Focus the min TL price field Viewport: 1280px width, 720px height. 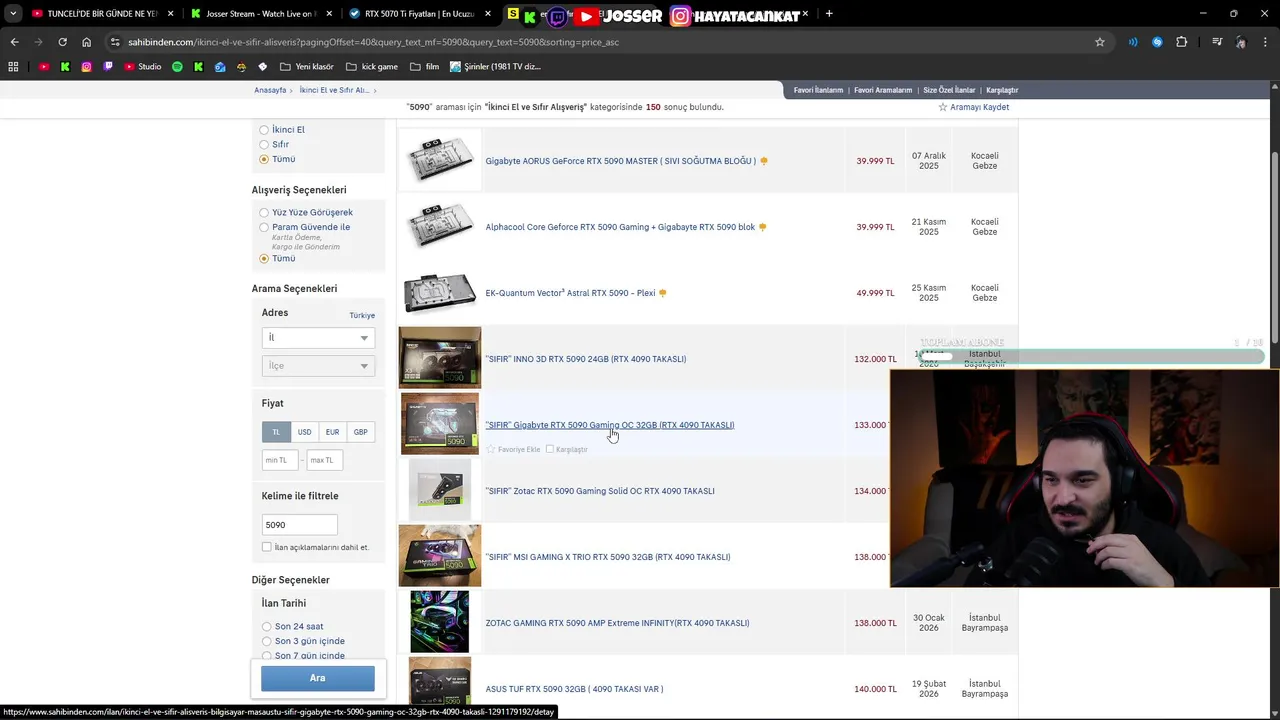pyautogui.click(x=280, y=460)
